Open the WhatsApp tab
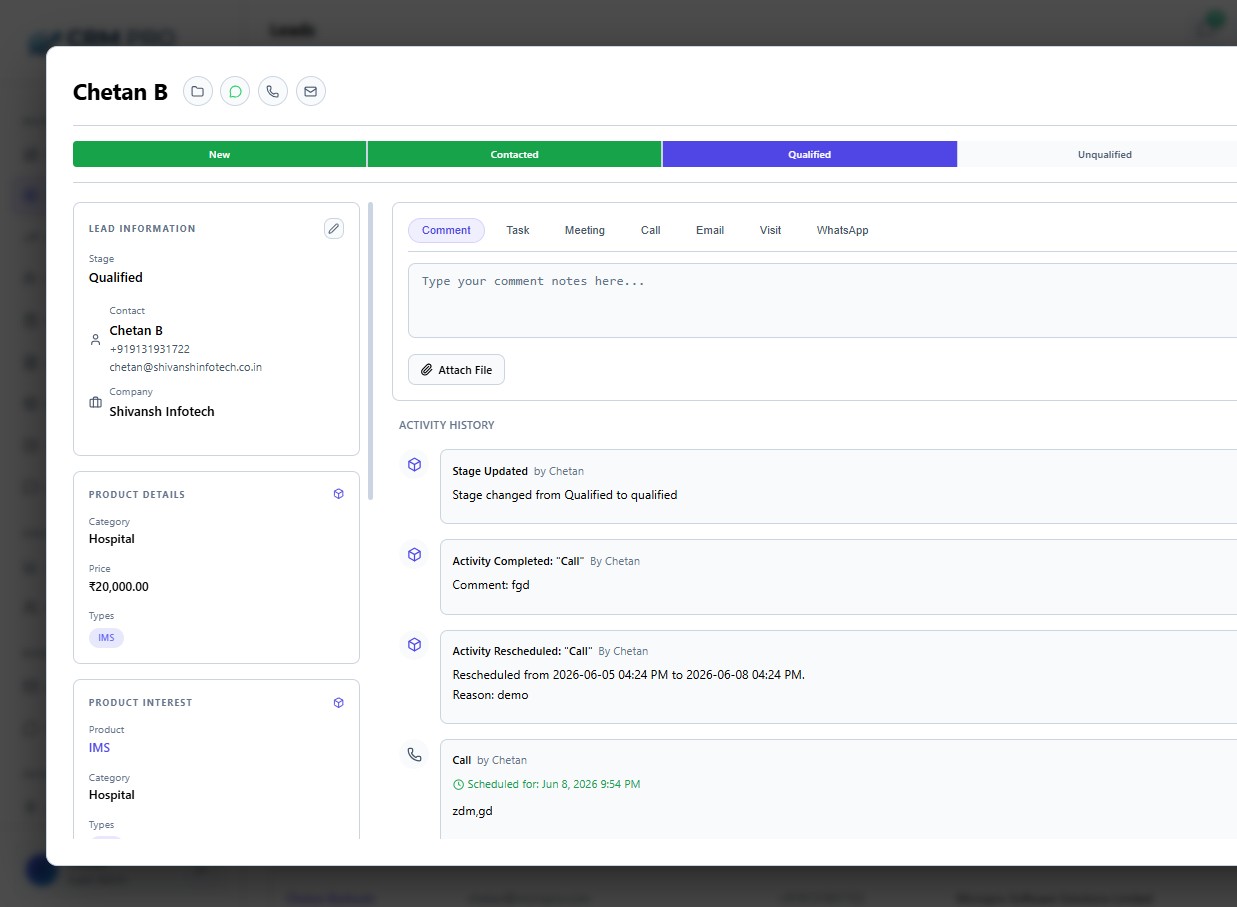1237x907 pixels. [843, 230]
